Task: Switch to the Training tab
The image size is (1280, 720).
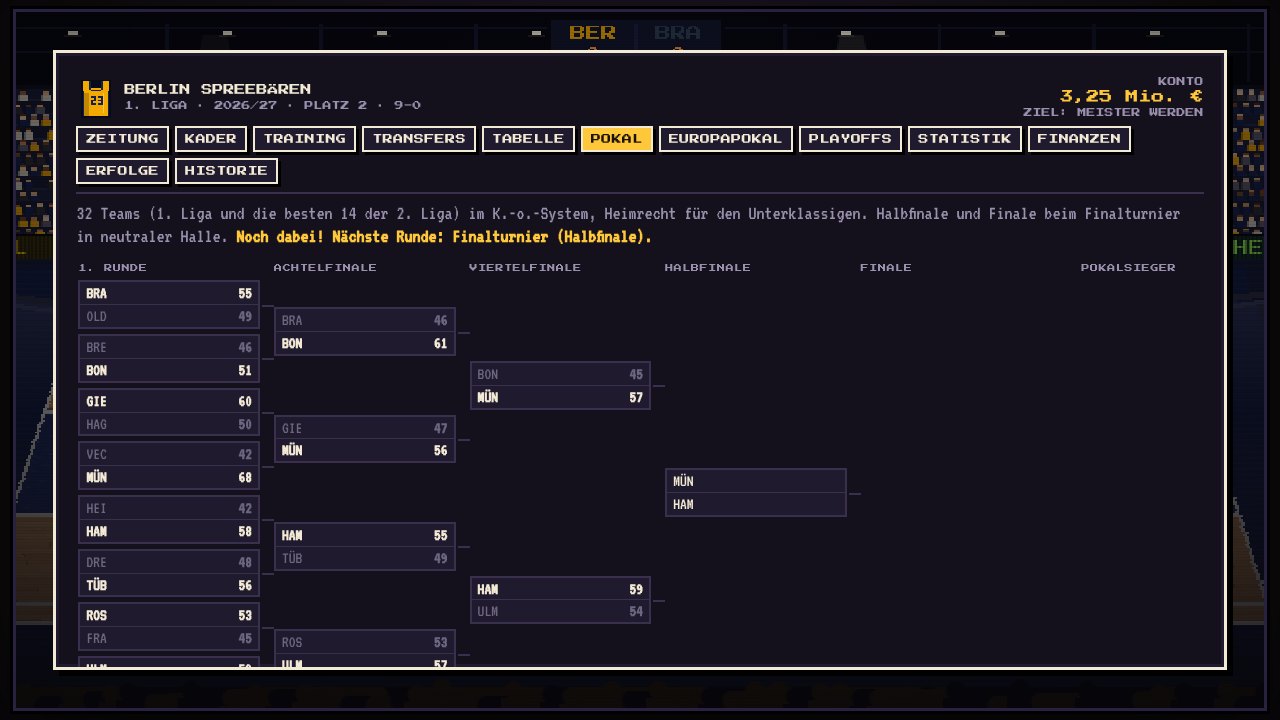Action: click(x=304, y=139)
